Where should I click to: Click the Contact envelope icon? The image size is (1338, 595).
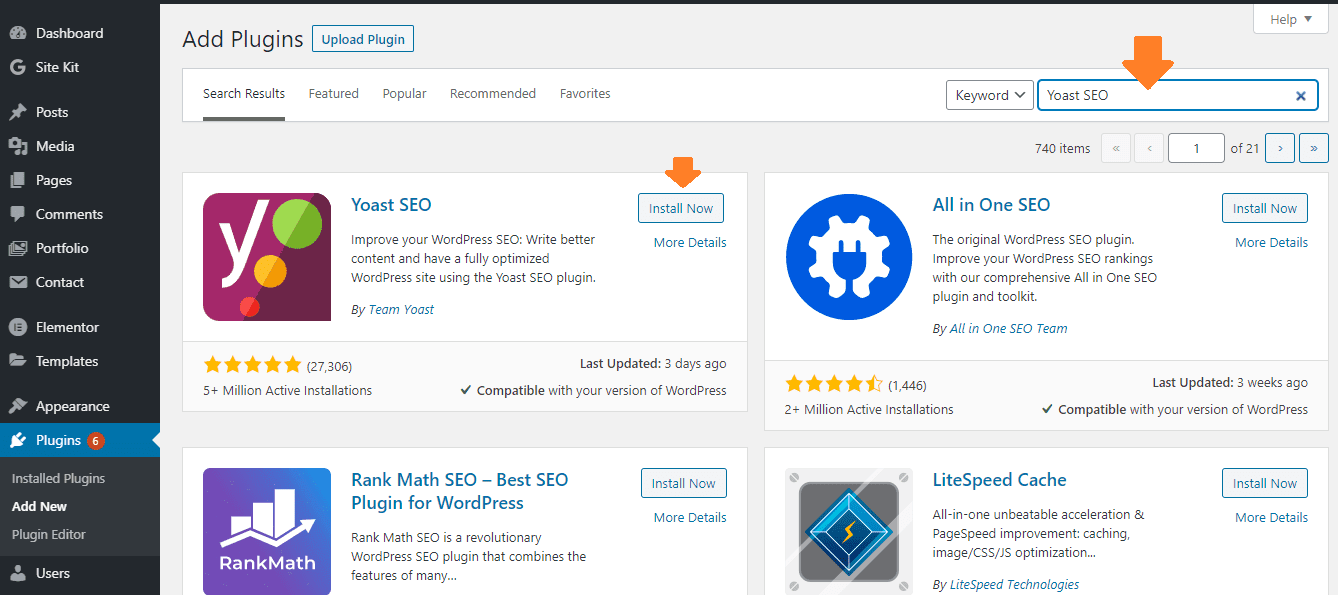(x=17, y=282)
